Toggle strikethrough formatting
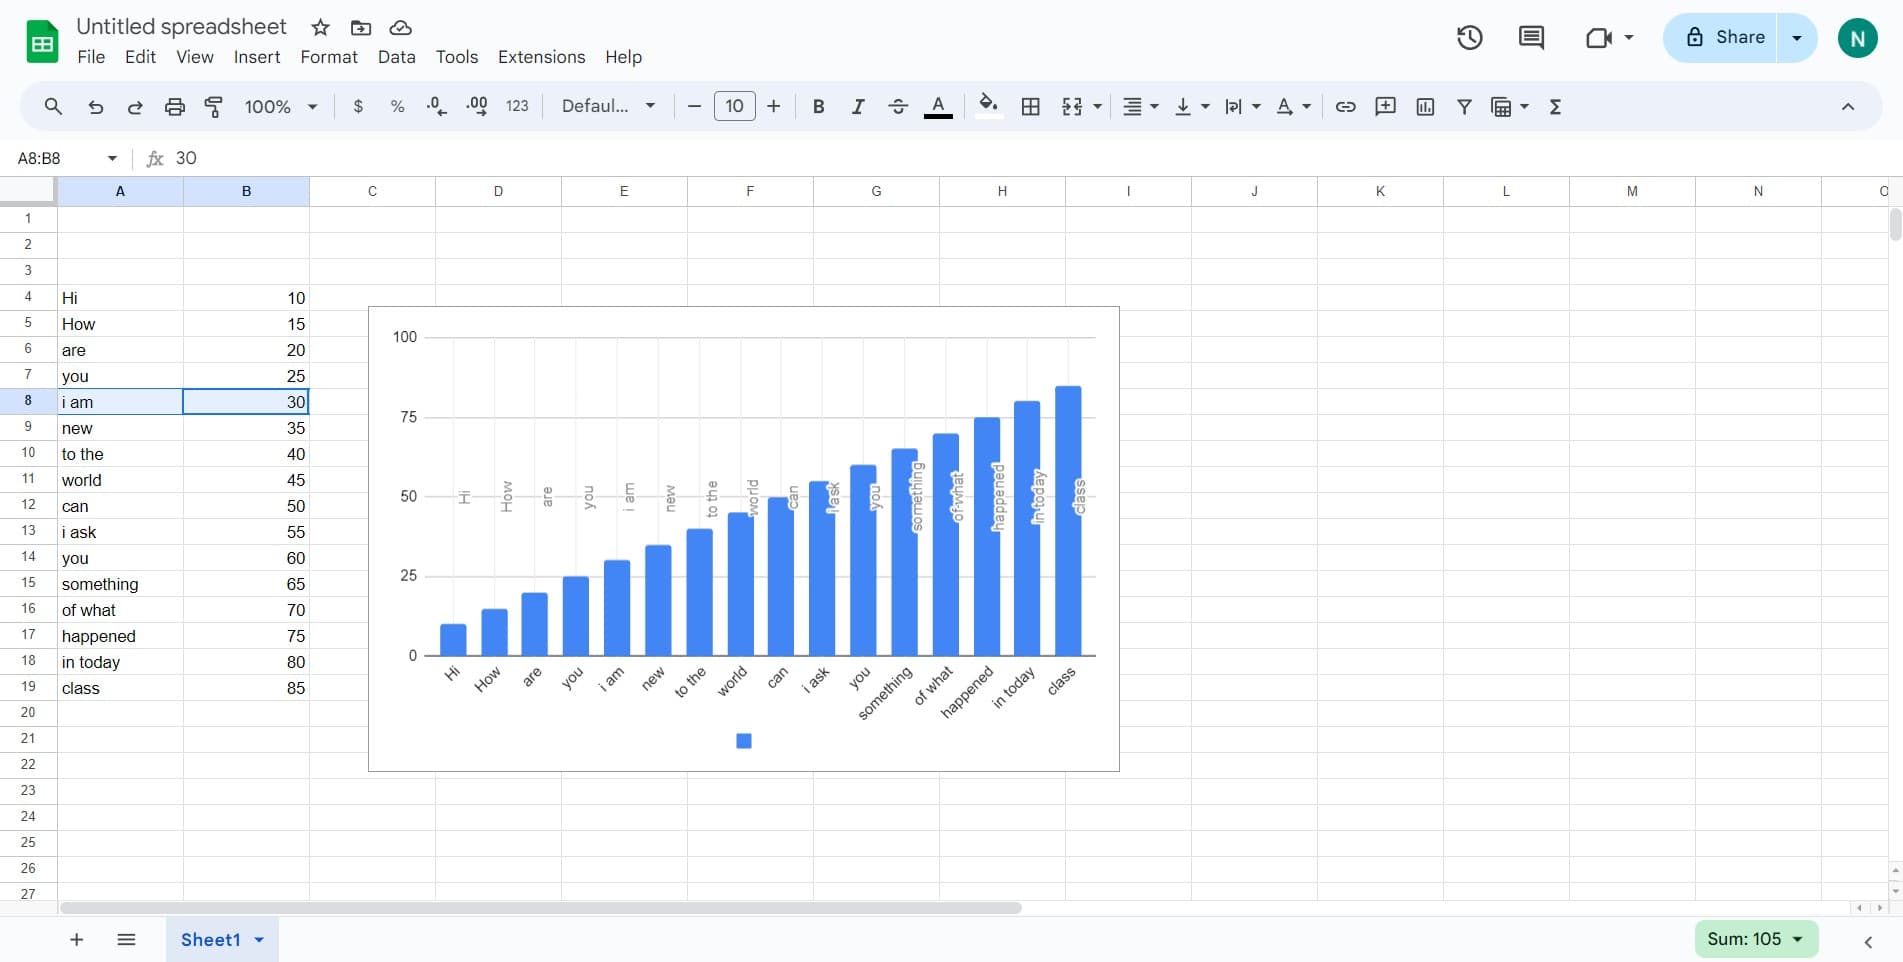 pos(897,106)
